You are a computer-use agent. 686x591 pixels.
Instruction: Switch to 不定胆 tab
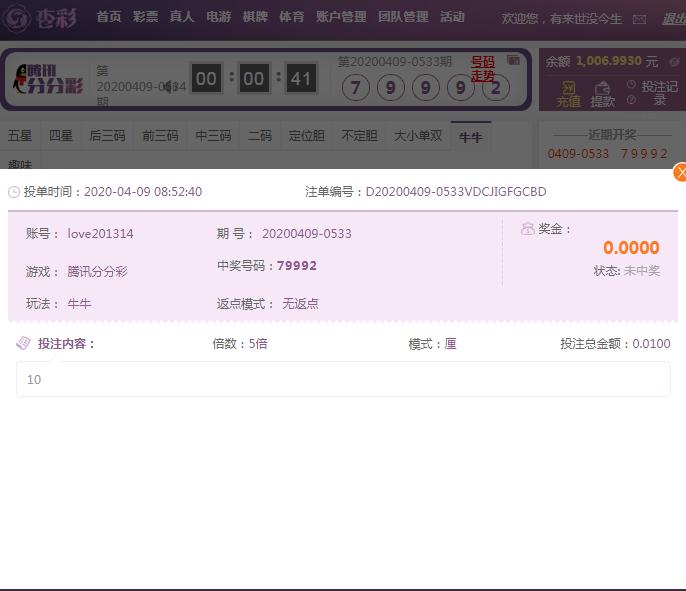tap(360, 136)
